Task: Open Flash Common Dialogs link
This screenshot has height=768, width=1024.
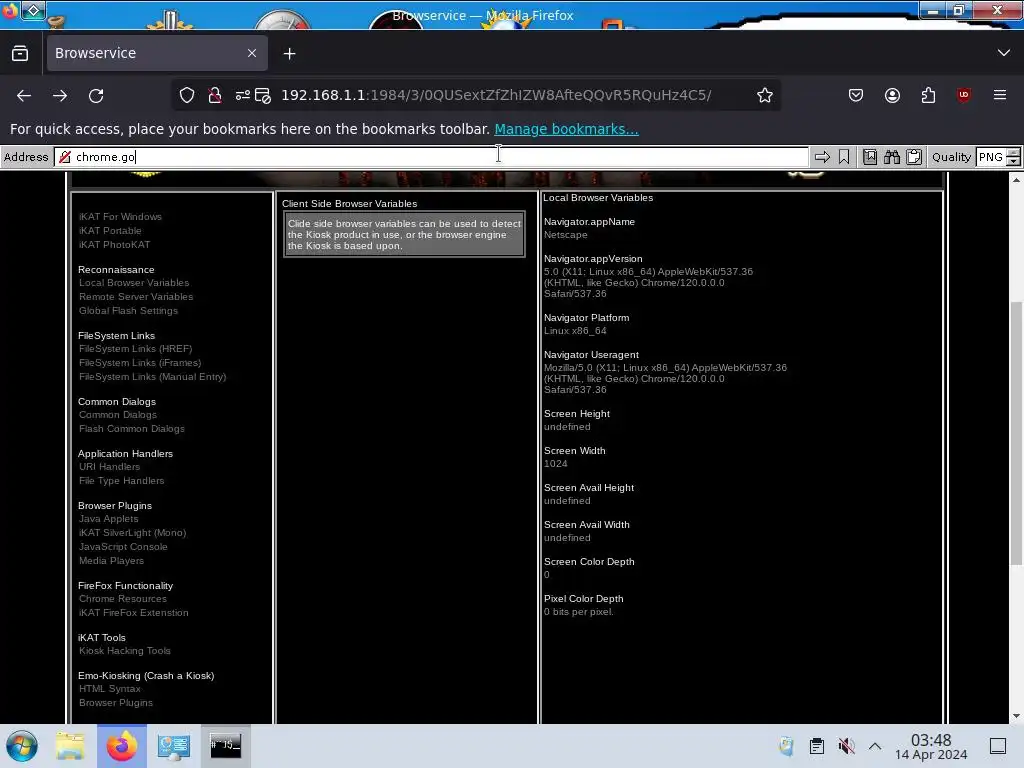Action: (x=132, y=429)
